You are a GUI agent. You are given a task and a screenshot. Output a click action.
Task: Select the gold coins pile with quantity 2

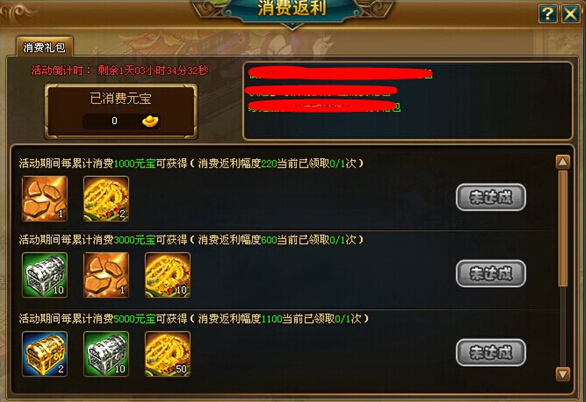click(106, 199)
